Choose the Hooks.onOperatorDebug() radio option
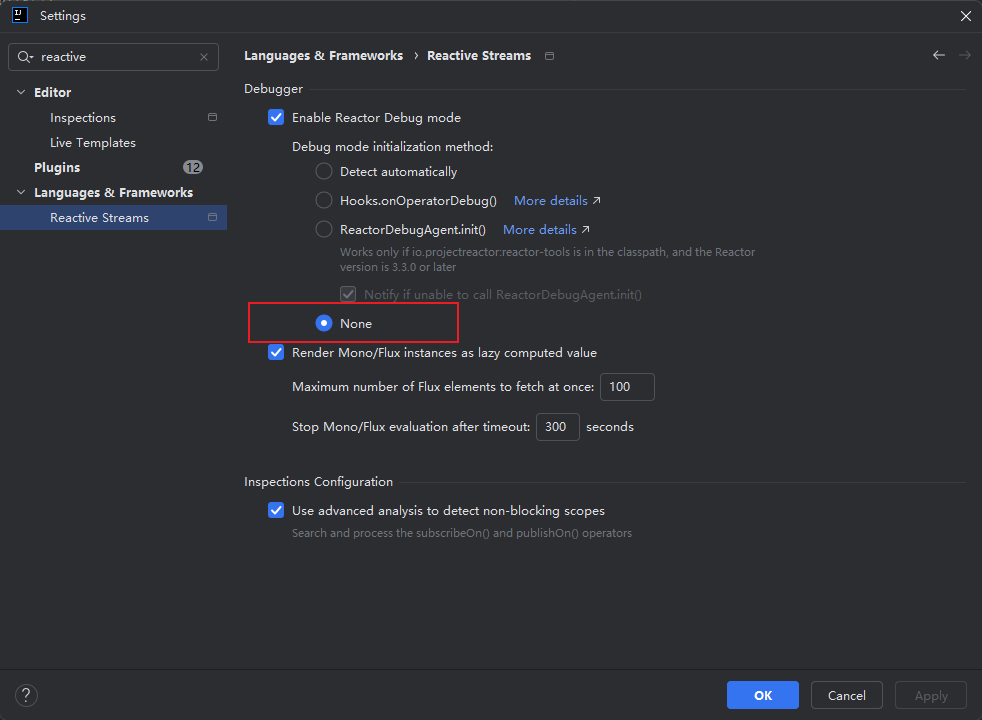The width and height of the screenshot is (982, 720). pyautogui.click(x=324, y=201)
